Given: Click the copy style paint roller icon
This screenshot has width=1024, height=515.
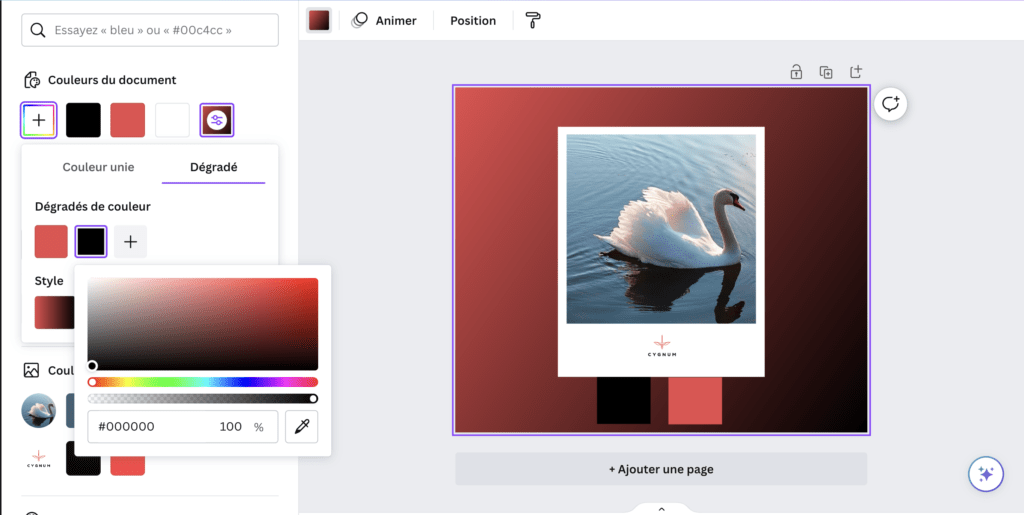Looking at the screenshot, I should (533, 20).
